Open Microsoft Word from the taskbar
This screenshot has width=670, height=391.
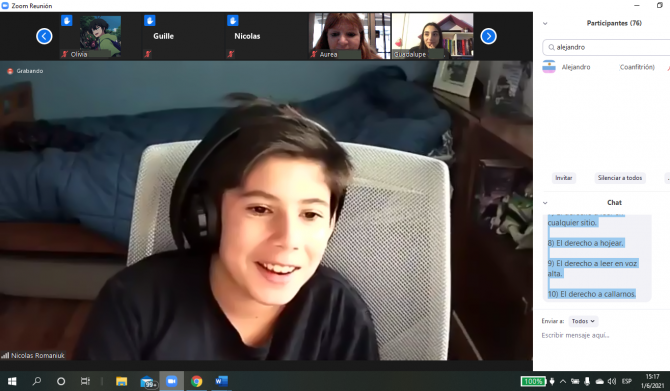tap(221, 381)
